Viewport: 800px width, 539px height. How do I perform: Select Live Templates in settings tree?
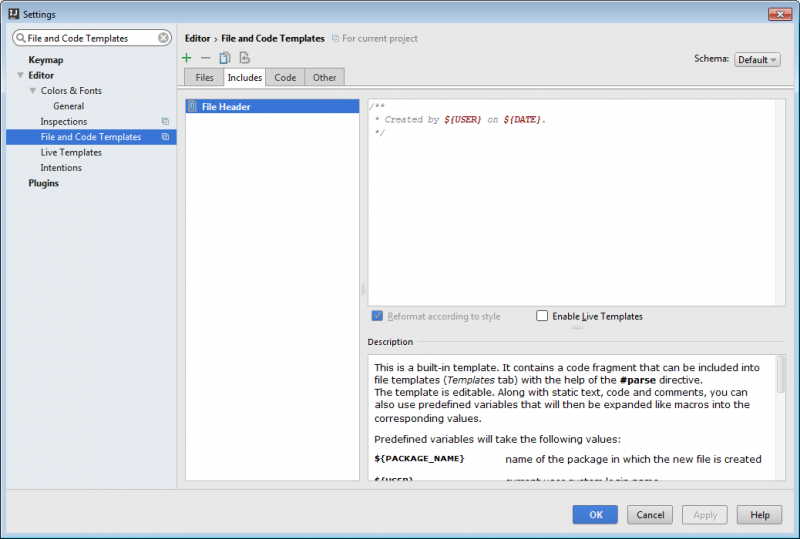coord(71,153)
